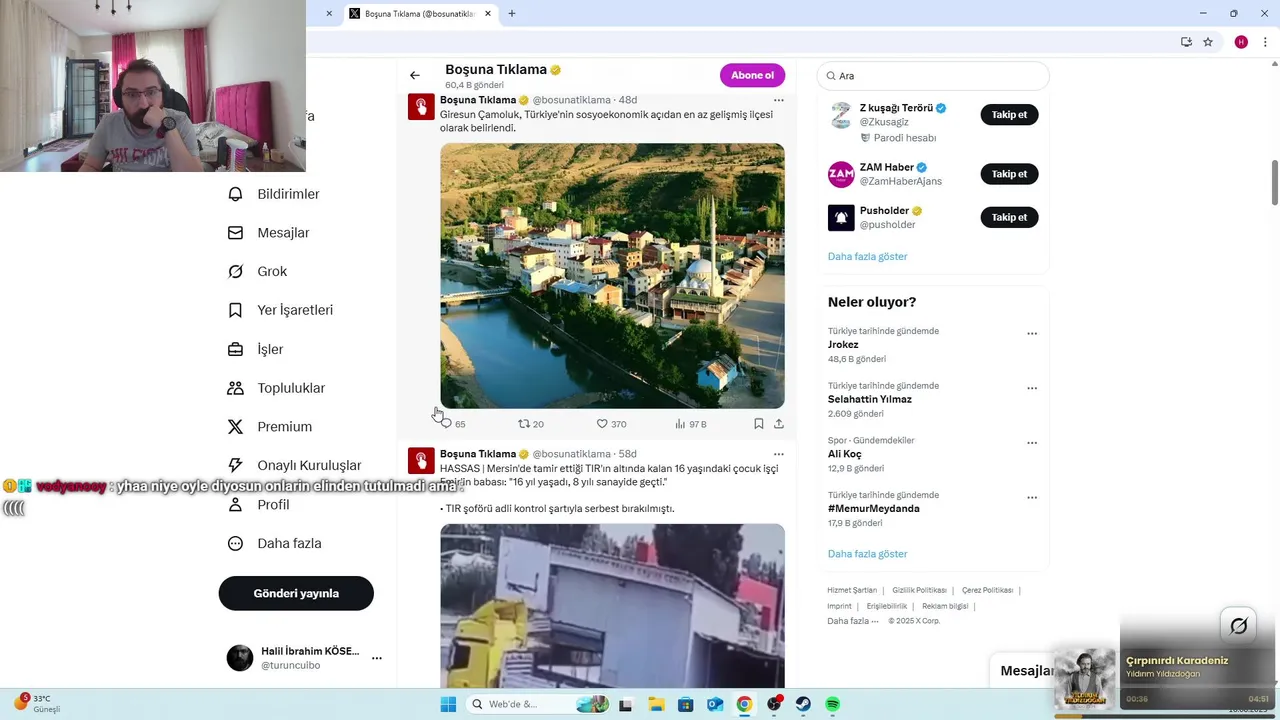Expand footer Daha fazla links menu
The width and height of the screenshot is (1280, 720).
click(853, 621)
